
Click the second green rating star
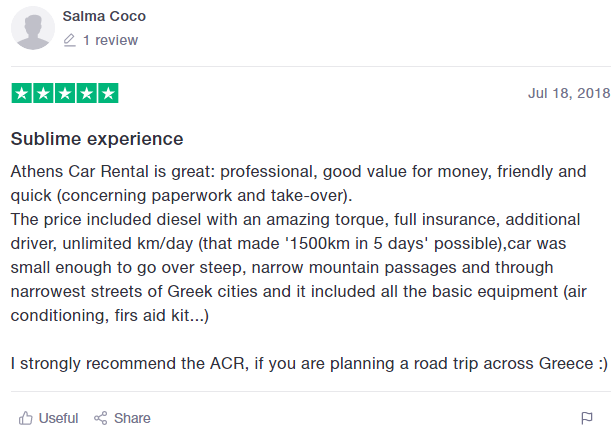click(x=43, y=94)
